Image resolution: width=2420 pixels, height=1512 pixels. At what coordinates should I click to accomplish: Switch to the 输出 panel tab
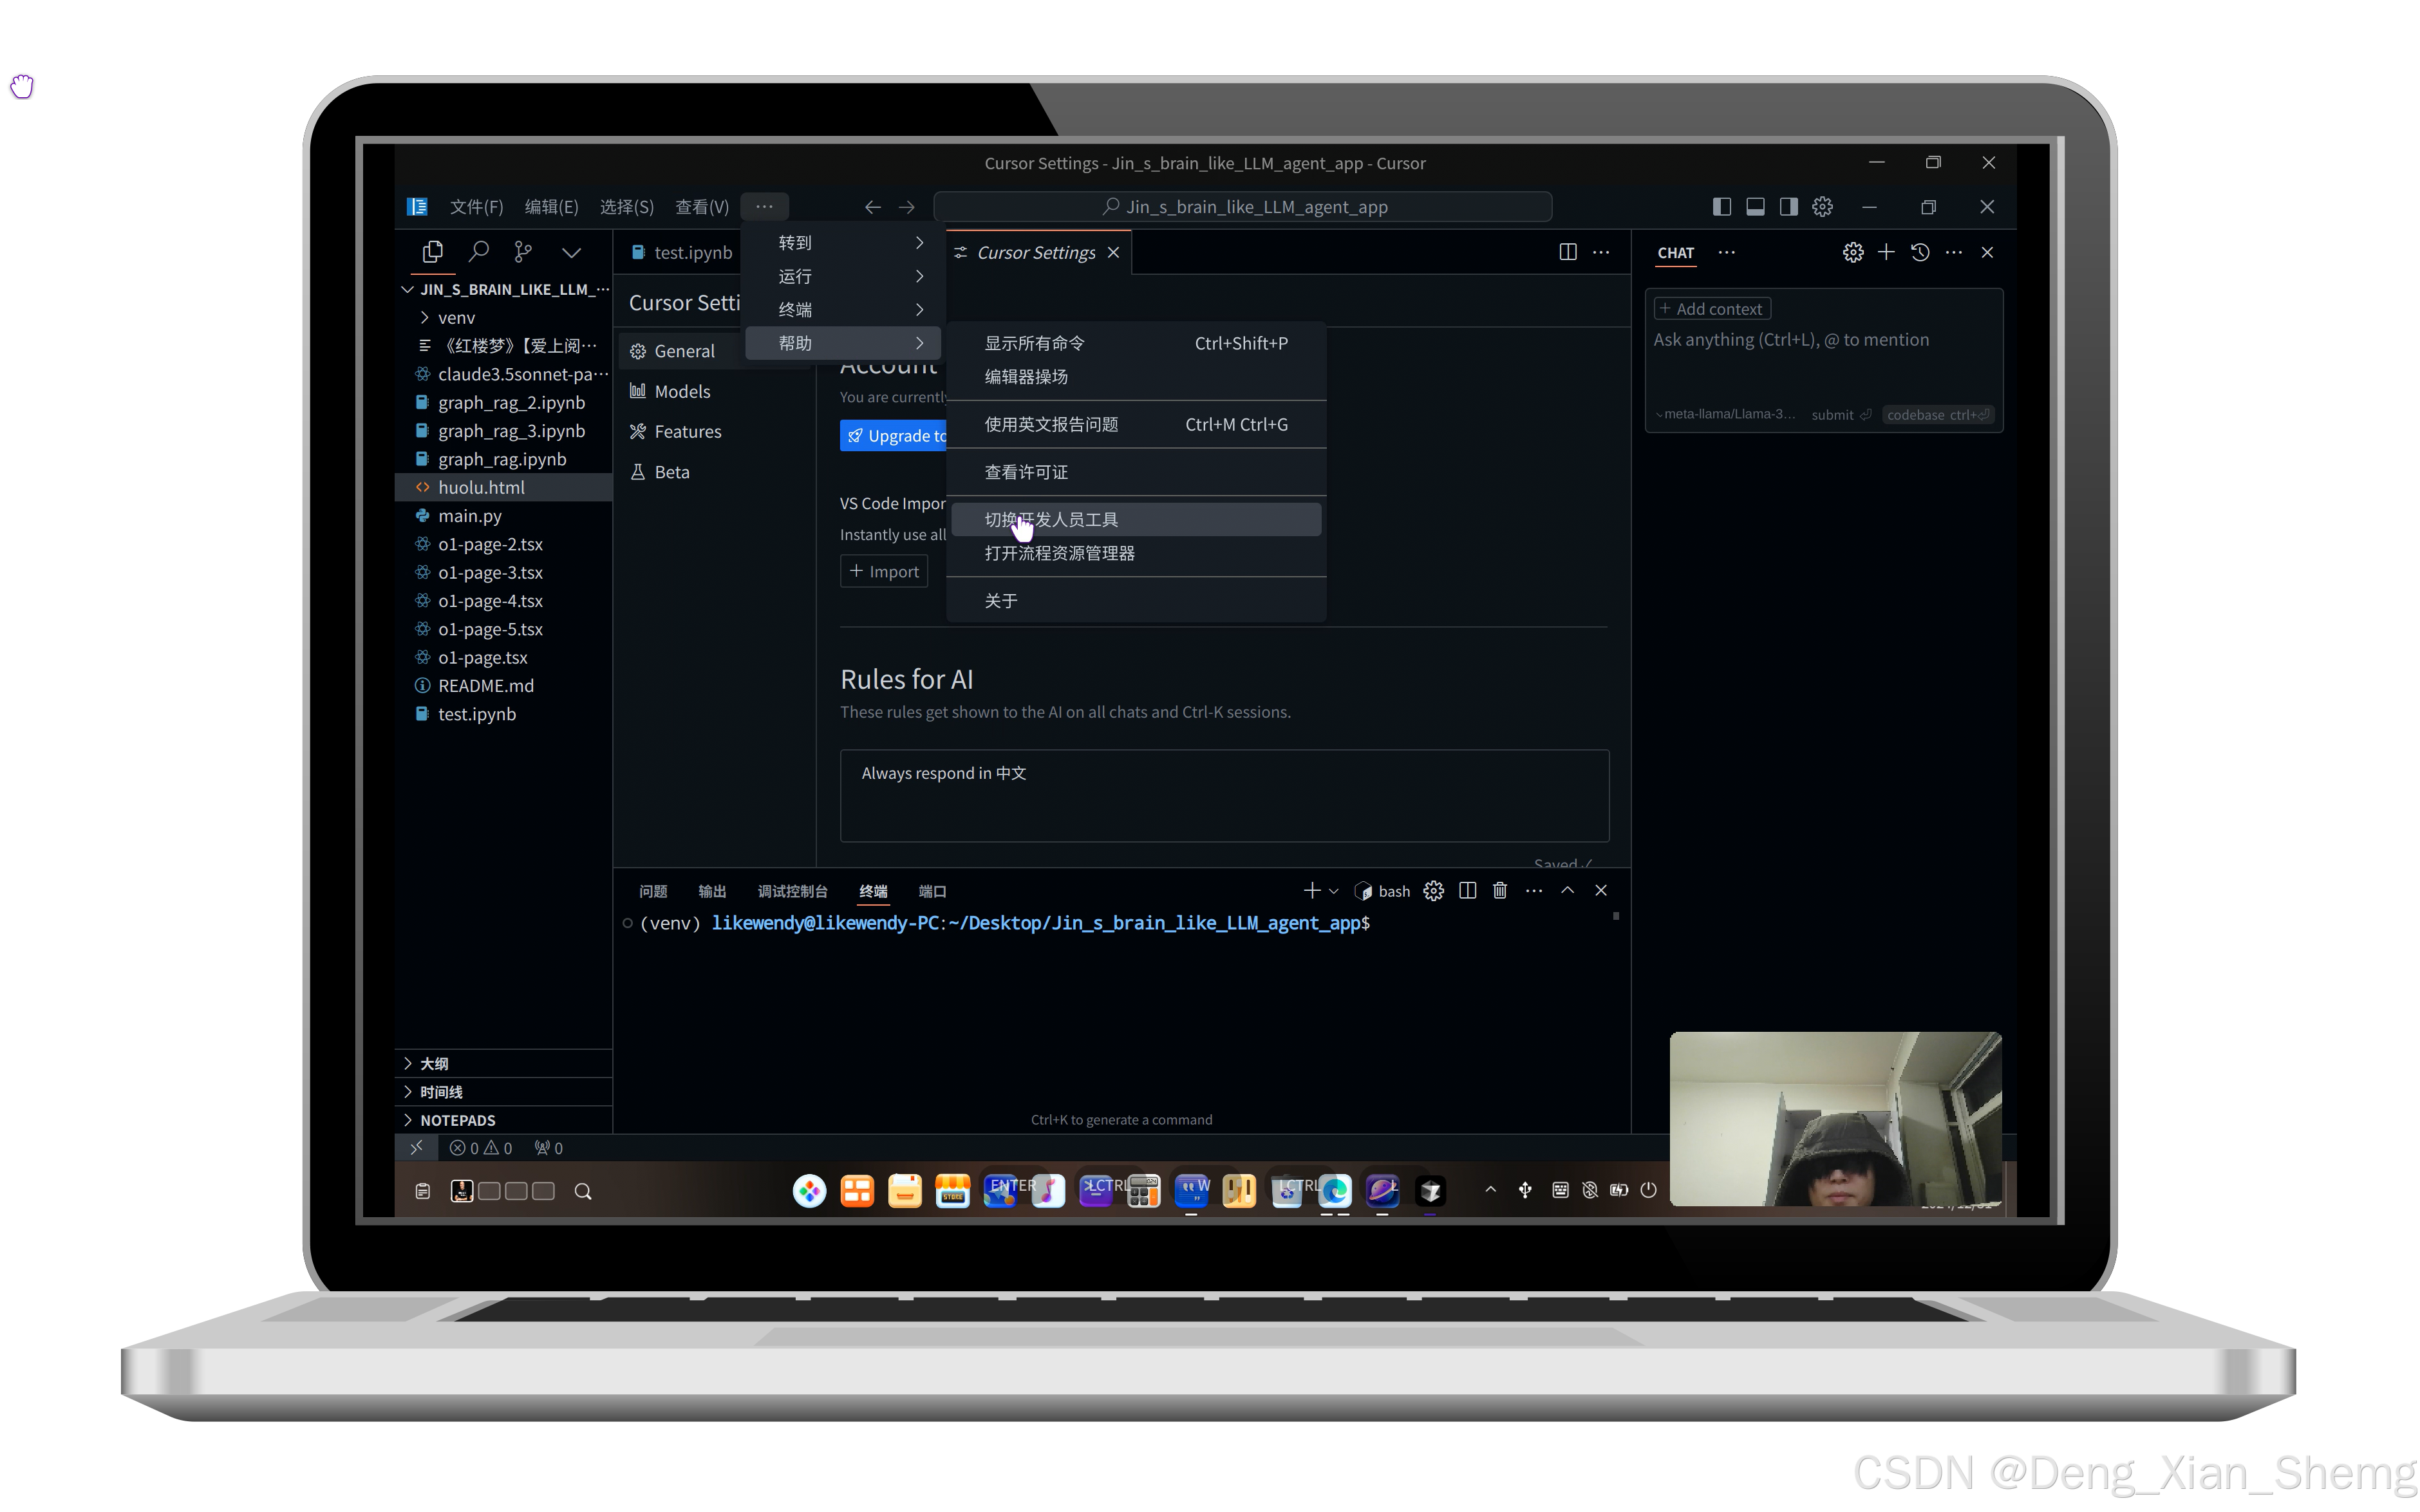[x=712, y=891]
